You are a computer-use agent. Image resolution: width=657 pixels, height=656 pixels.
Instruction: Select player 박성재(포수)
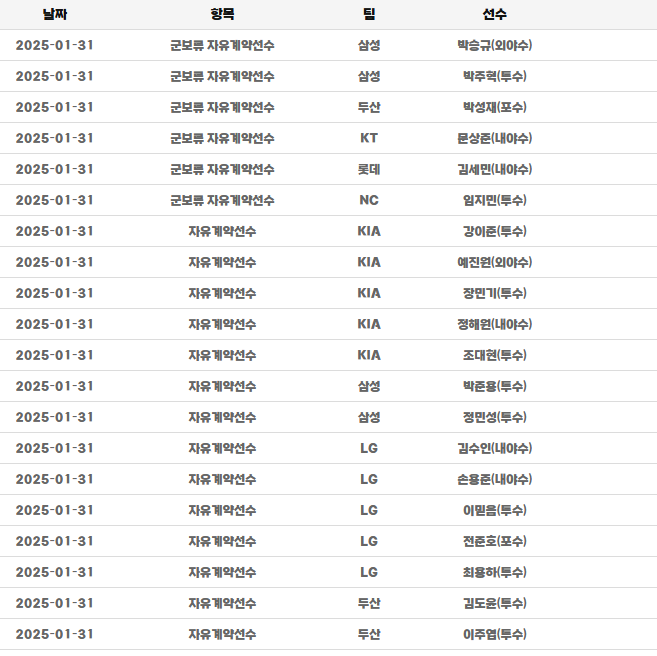(x=494, y=107)
